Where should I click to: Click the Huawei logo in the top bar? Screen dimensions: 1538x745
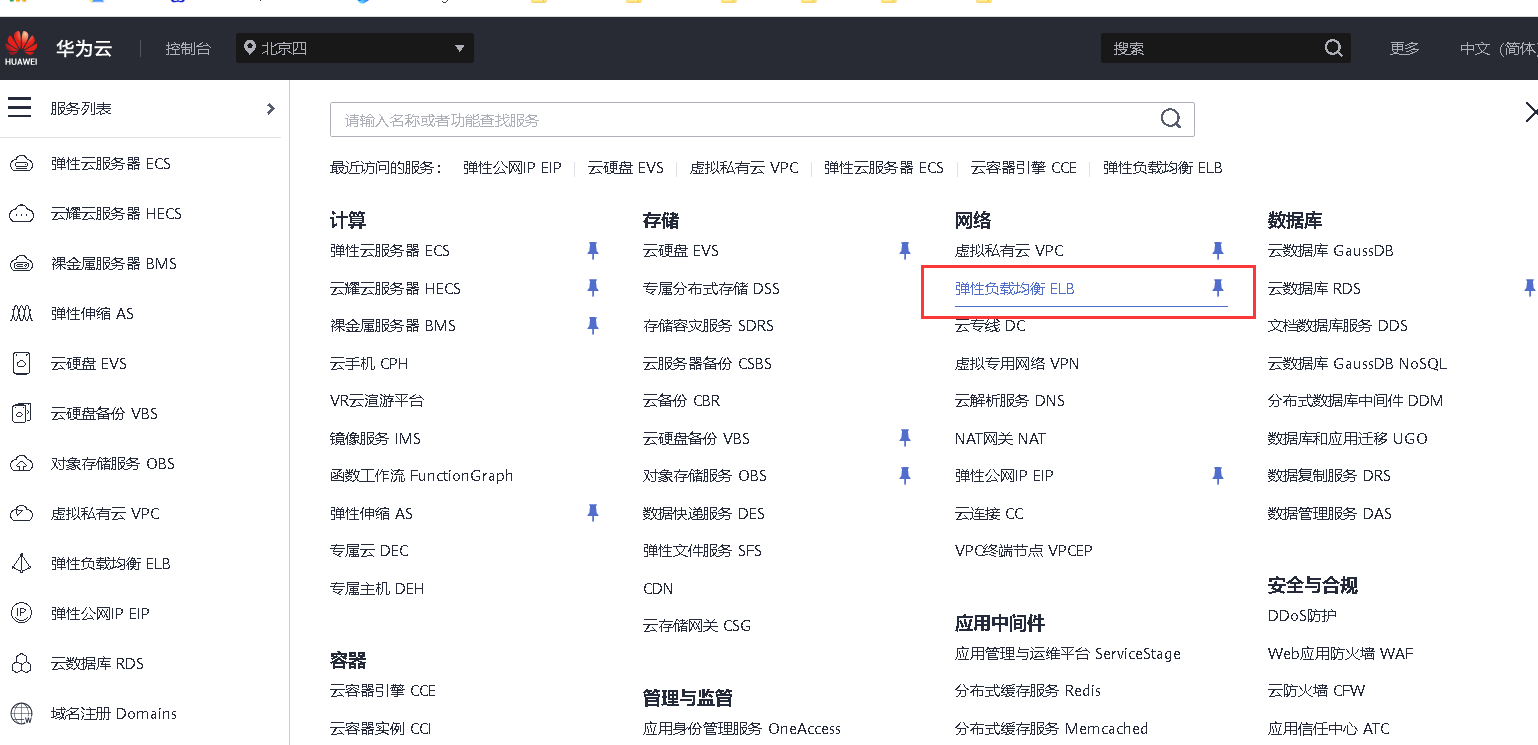[x=21, y=48]
